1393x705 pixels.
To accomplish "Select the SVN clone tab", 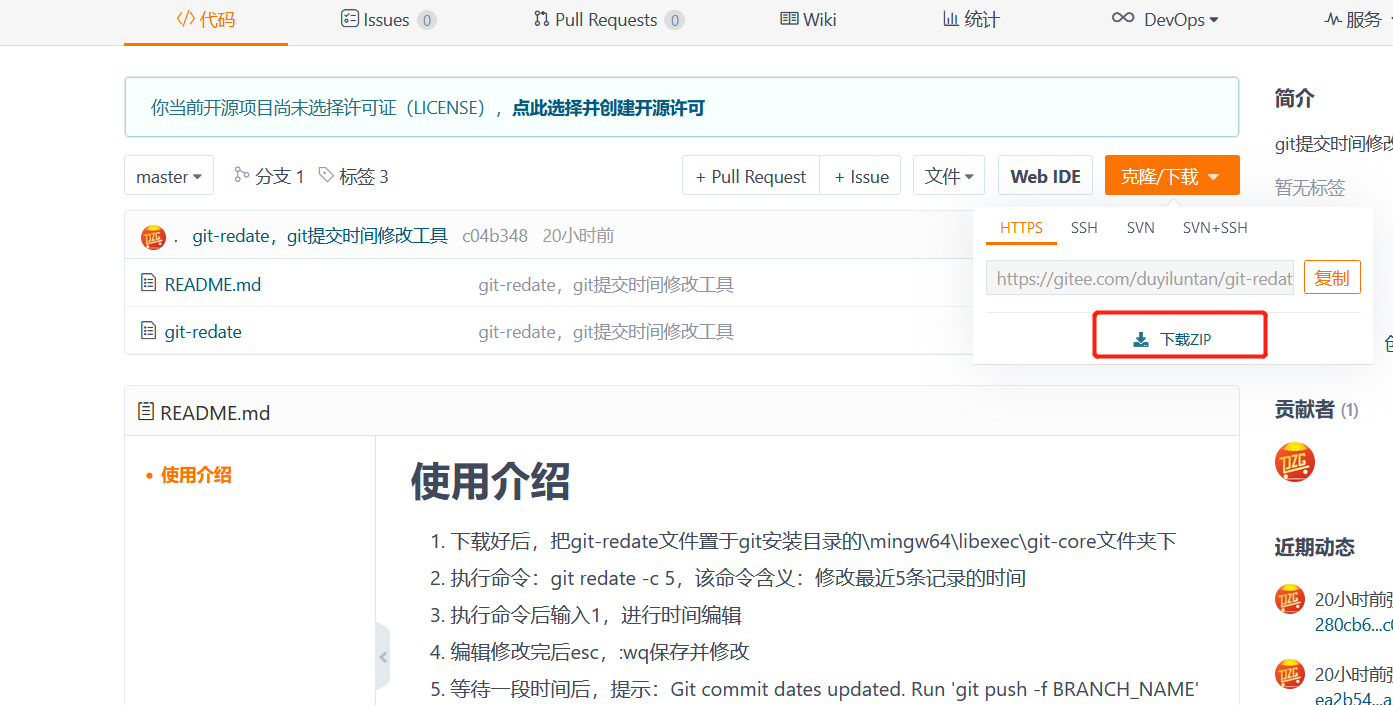I will click(x=1140, y=228).
